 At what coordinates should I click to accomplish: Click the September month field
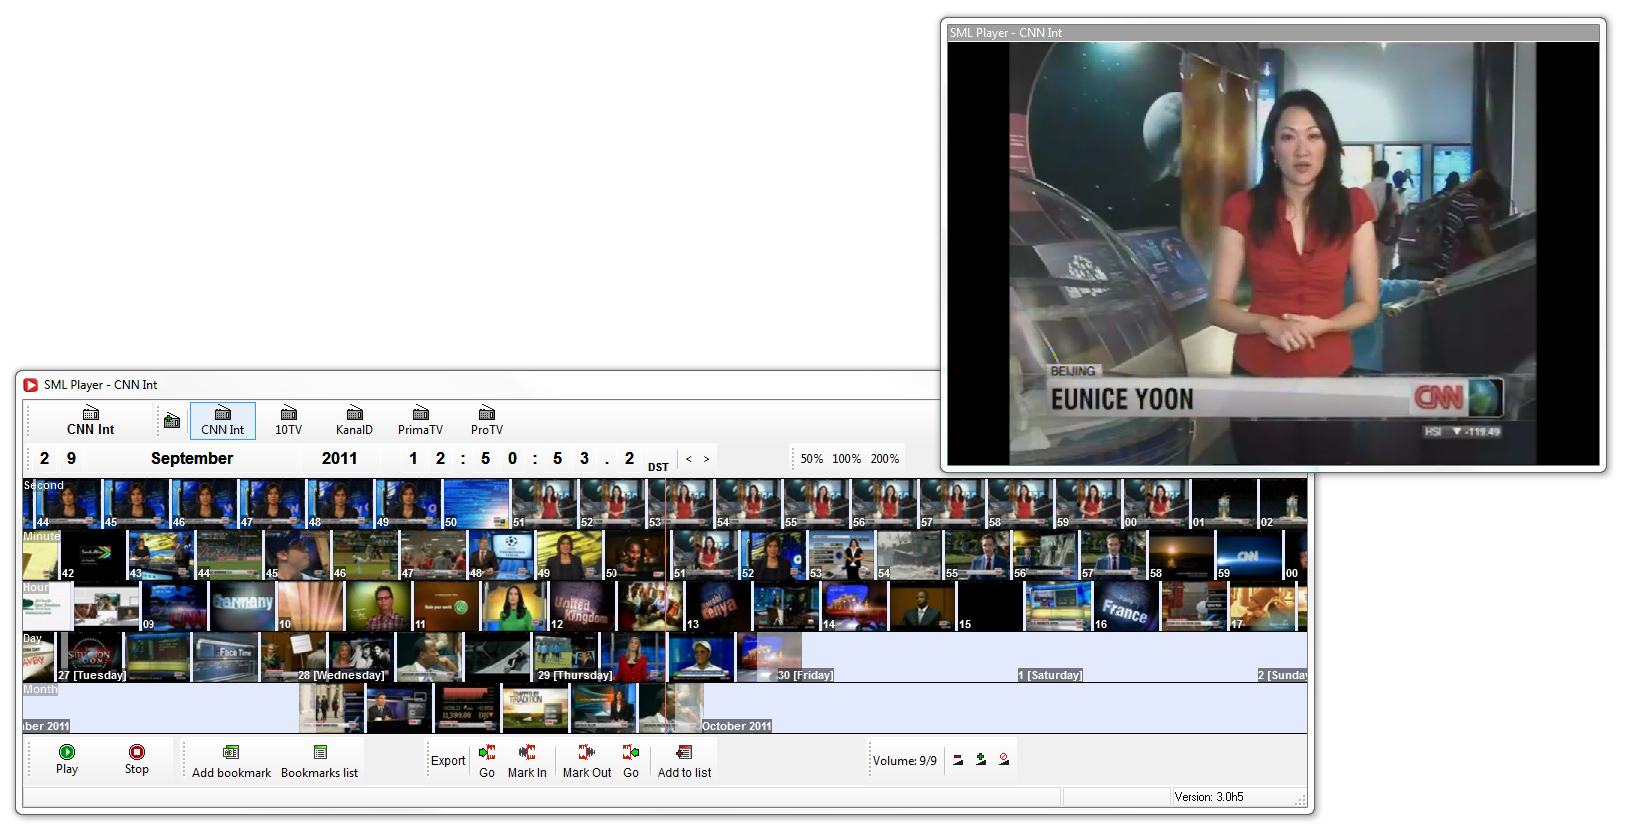tap(192, 458)
